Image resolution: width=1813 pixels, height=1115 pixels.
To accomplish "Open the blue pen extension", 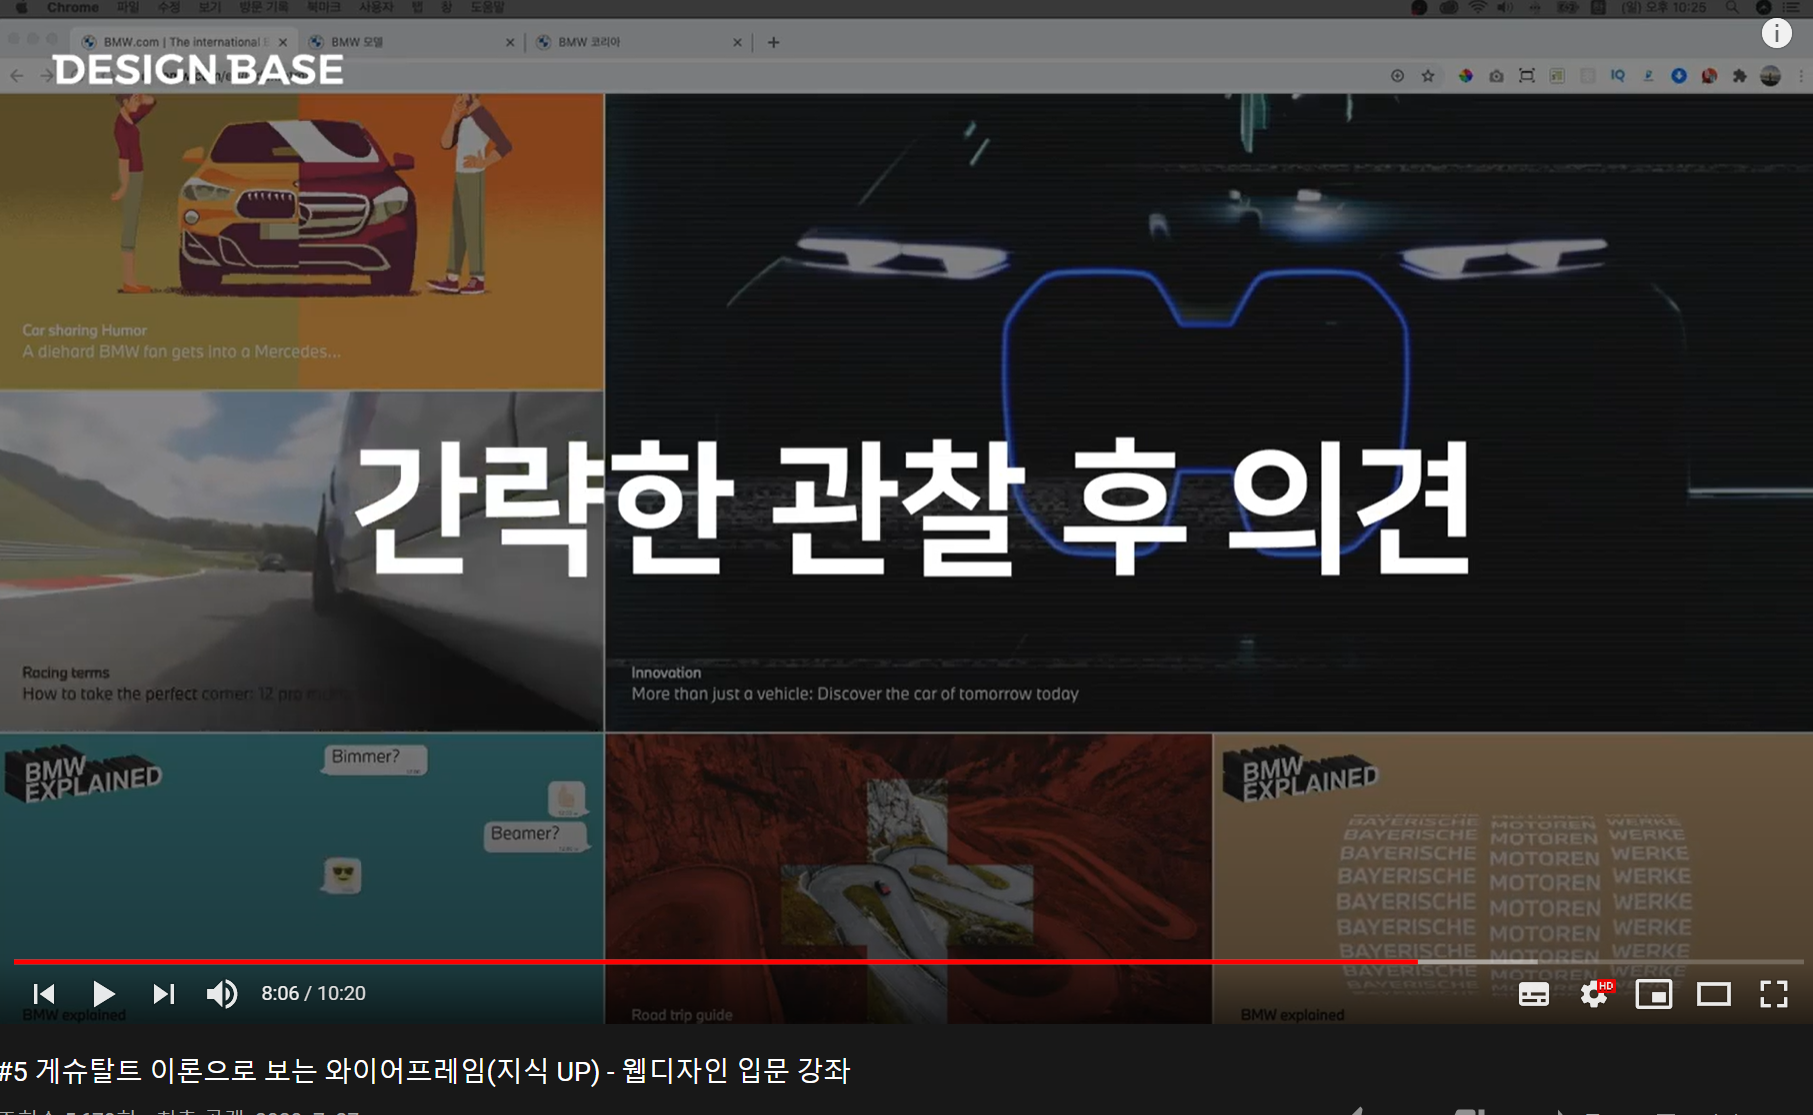I will point(1648,76).
